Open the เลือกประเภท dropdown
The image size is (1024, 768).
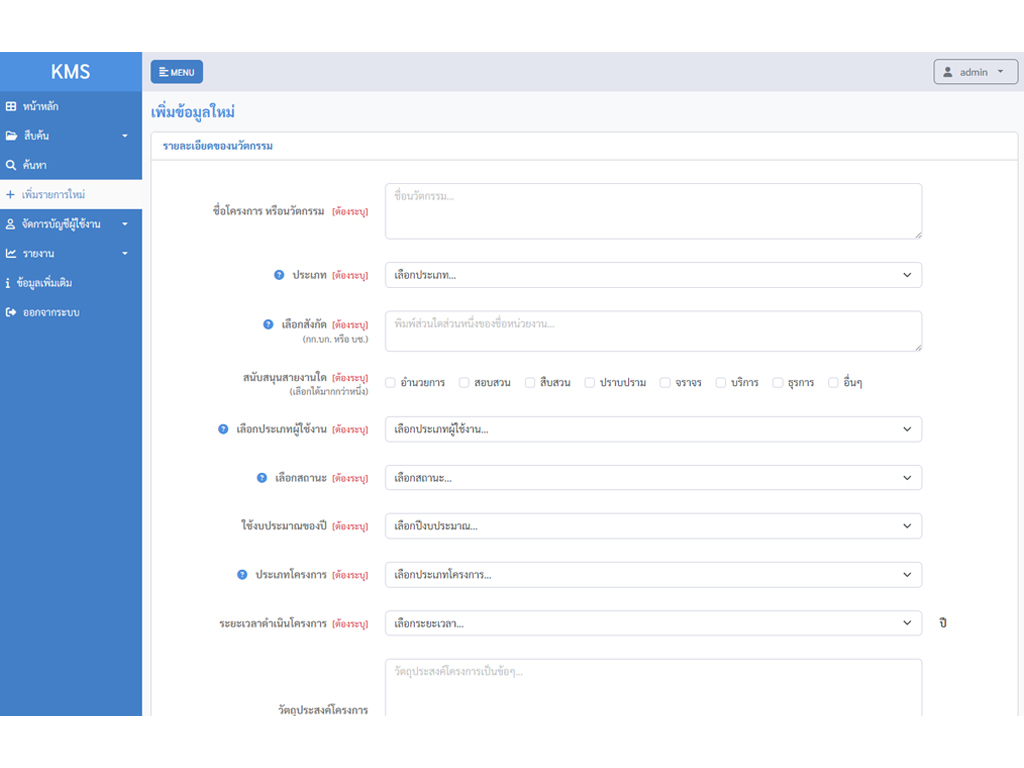pos(653,275)
